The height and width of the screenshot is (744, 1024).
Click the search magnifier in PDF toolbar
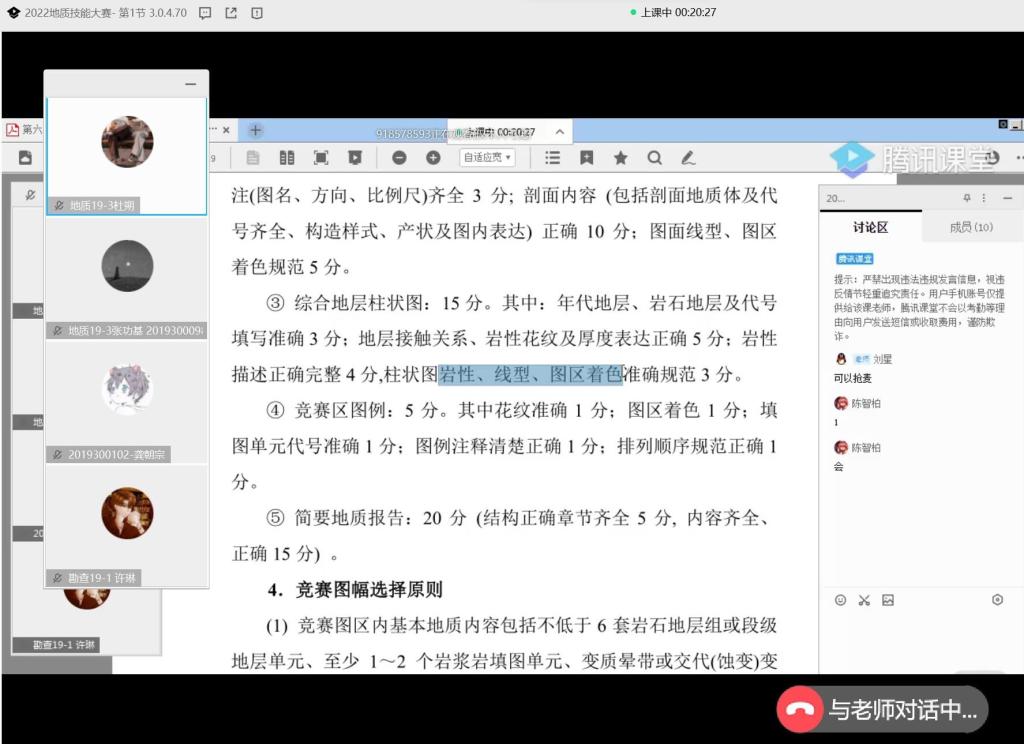654,158
